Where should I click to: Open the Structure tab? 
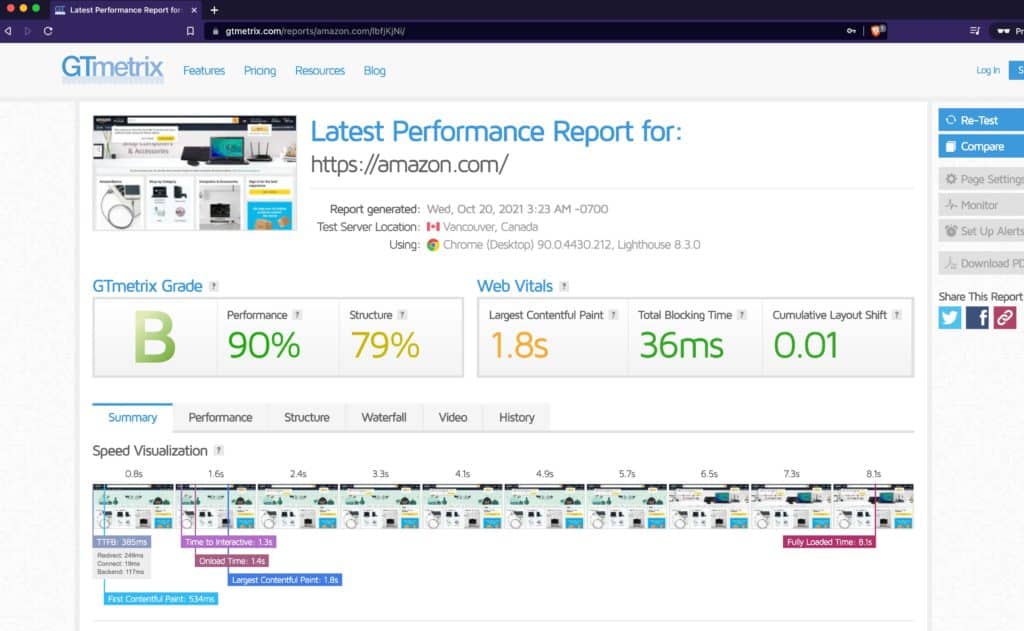(306, 417)
